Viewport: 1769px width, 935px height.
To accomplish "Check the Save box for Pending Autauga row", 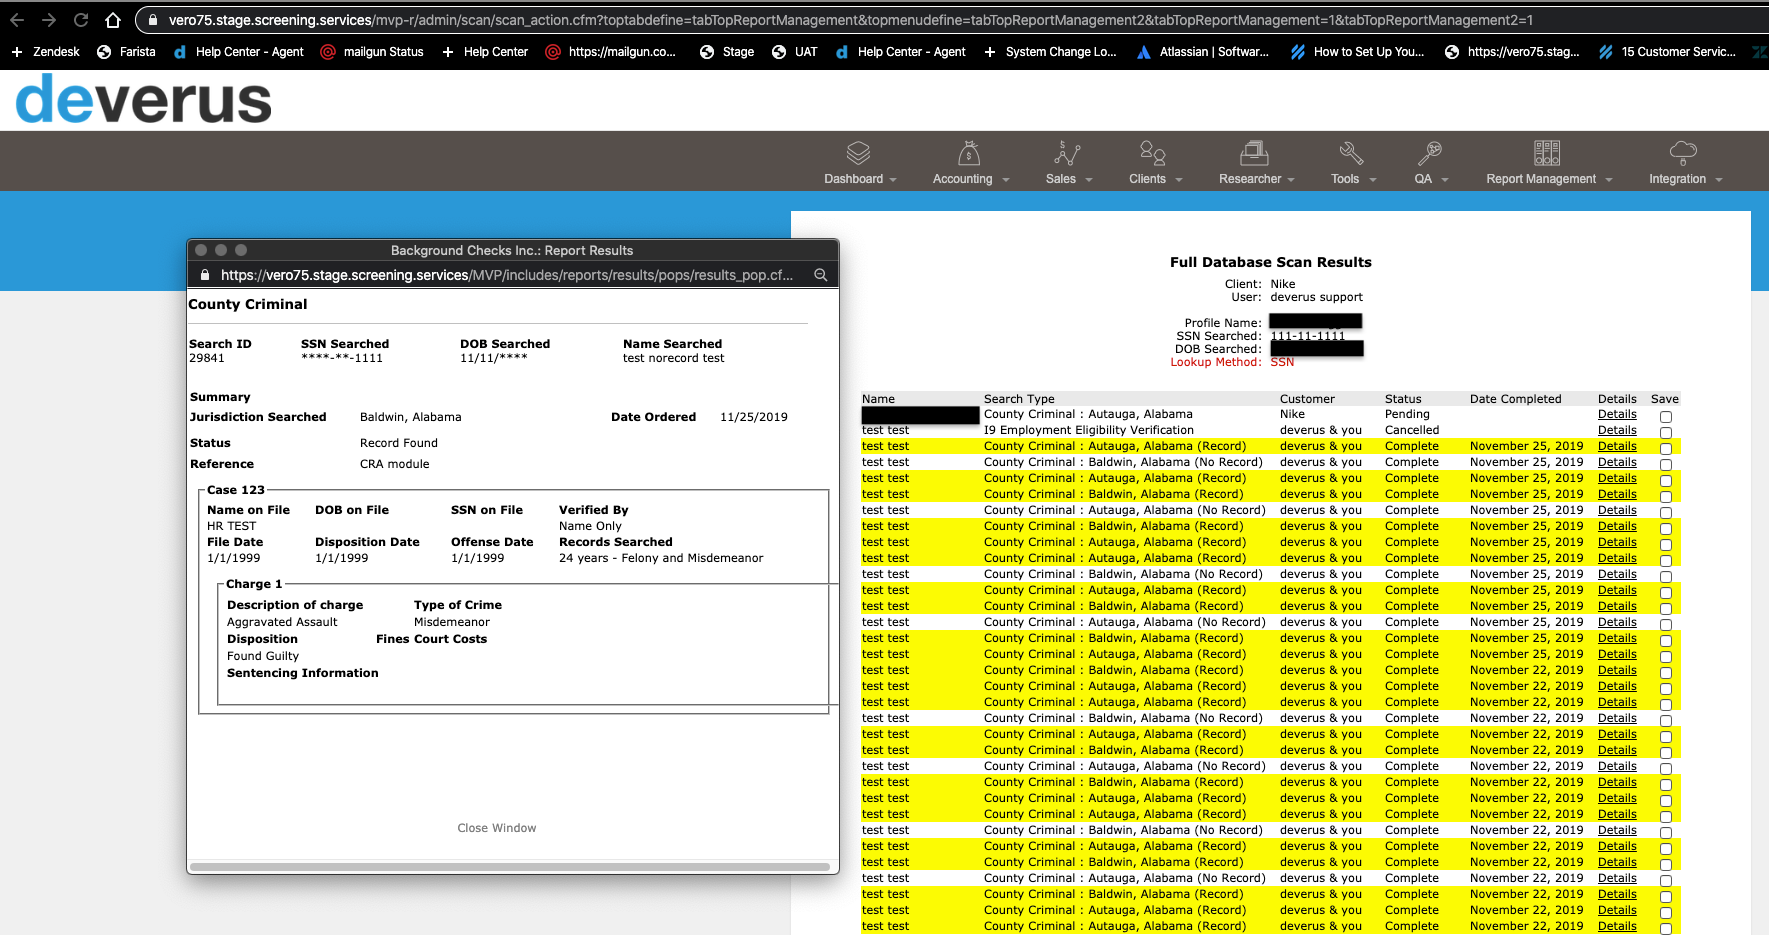I will (1666, 416).
